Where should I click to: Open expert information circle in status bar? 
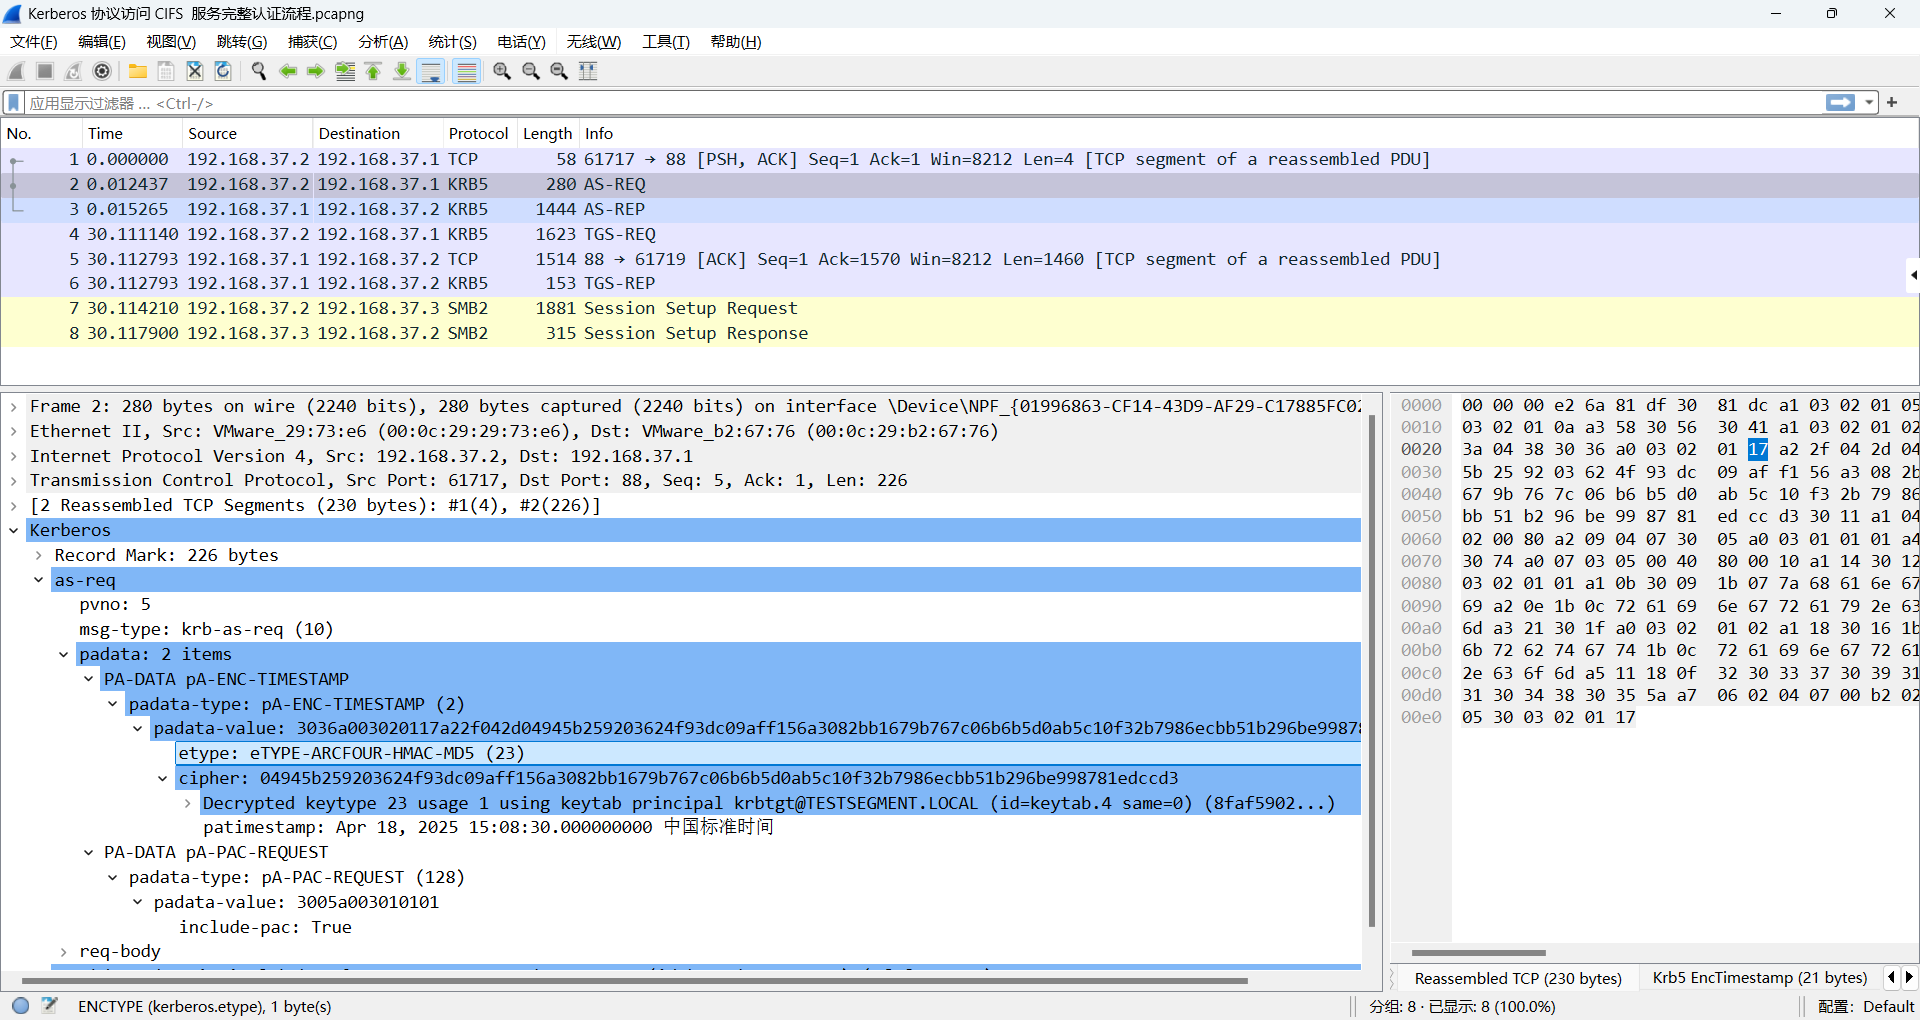pyautogui.click(x=21, y=1006)
